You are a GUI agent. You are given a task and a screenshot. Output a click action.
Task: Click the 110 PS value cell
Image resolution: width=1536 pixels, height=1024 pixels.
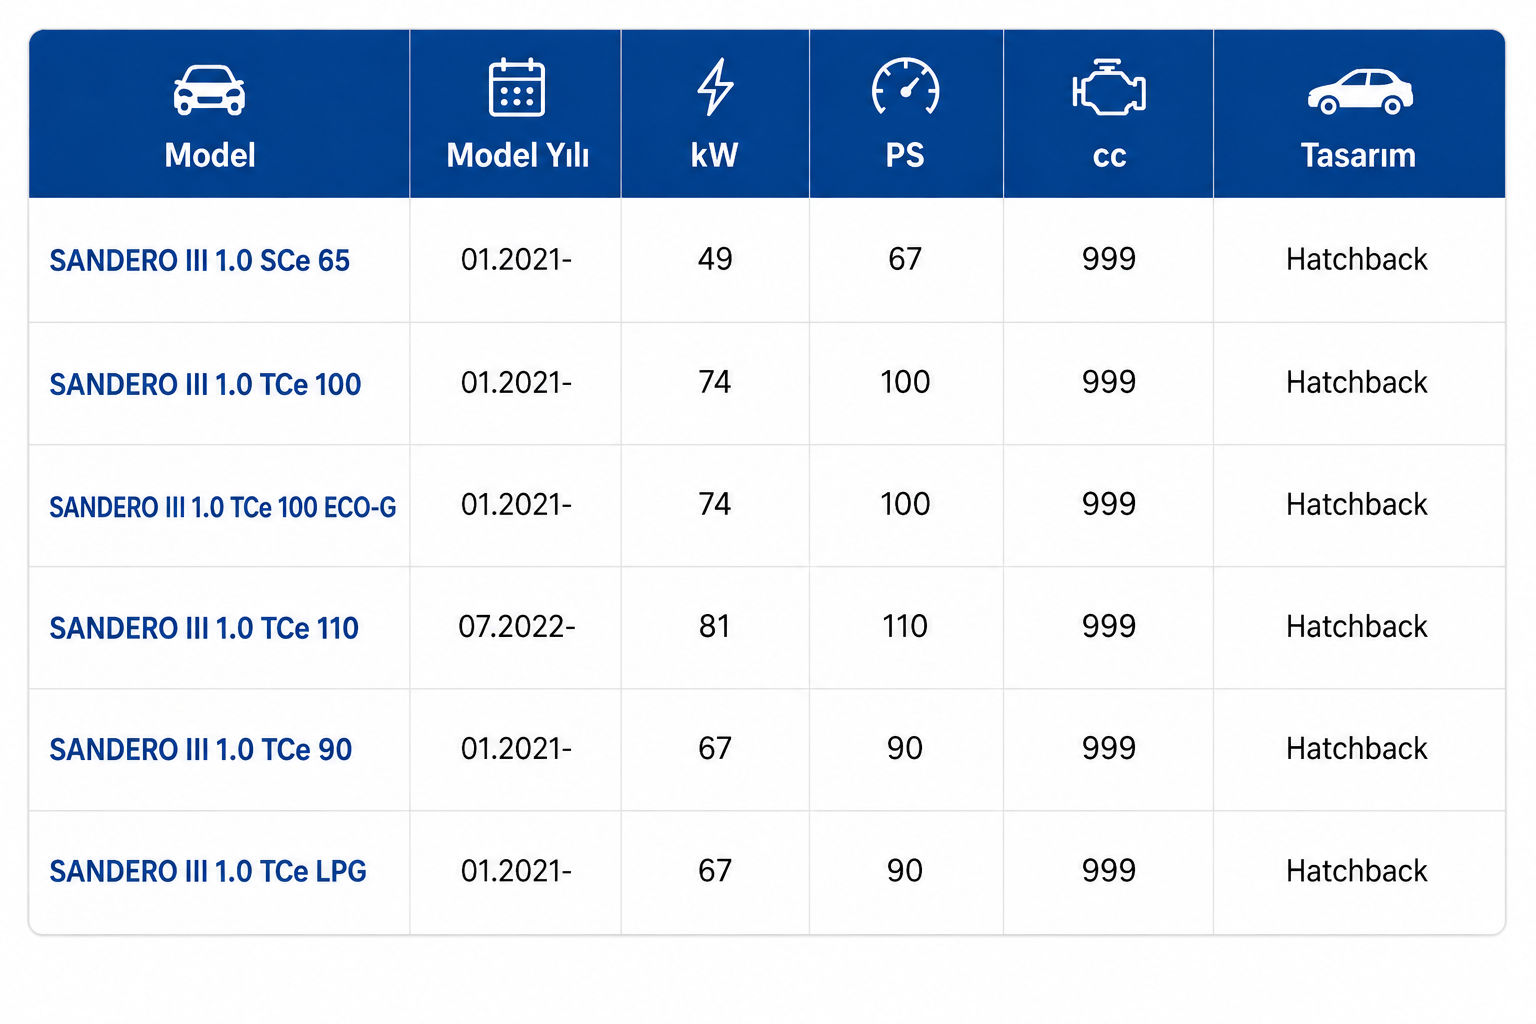coord(905,627)
